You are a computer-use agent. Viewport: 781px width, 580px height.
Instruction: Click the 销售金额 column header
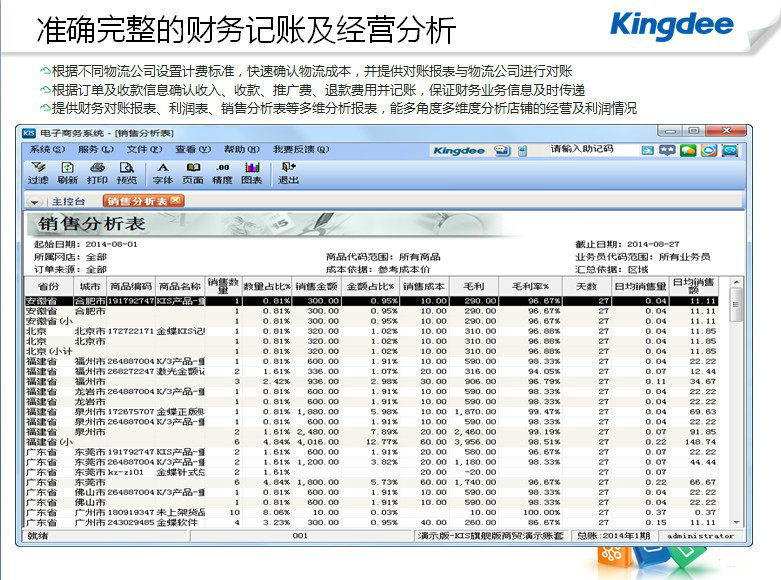(x=316, y=287)
